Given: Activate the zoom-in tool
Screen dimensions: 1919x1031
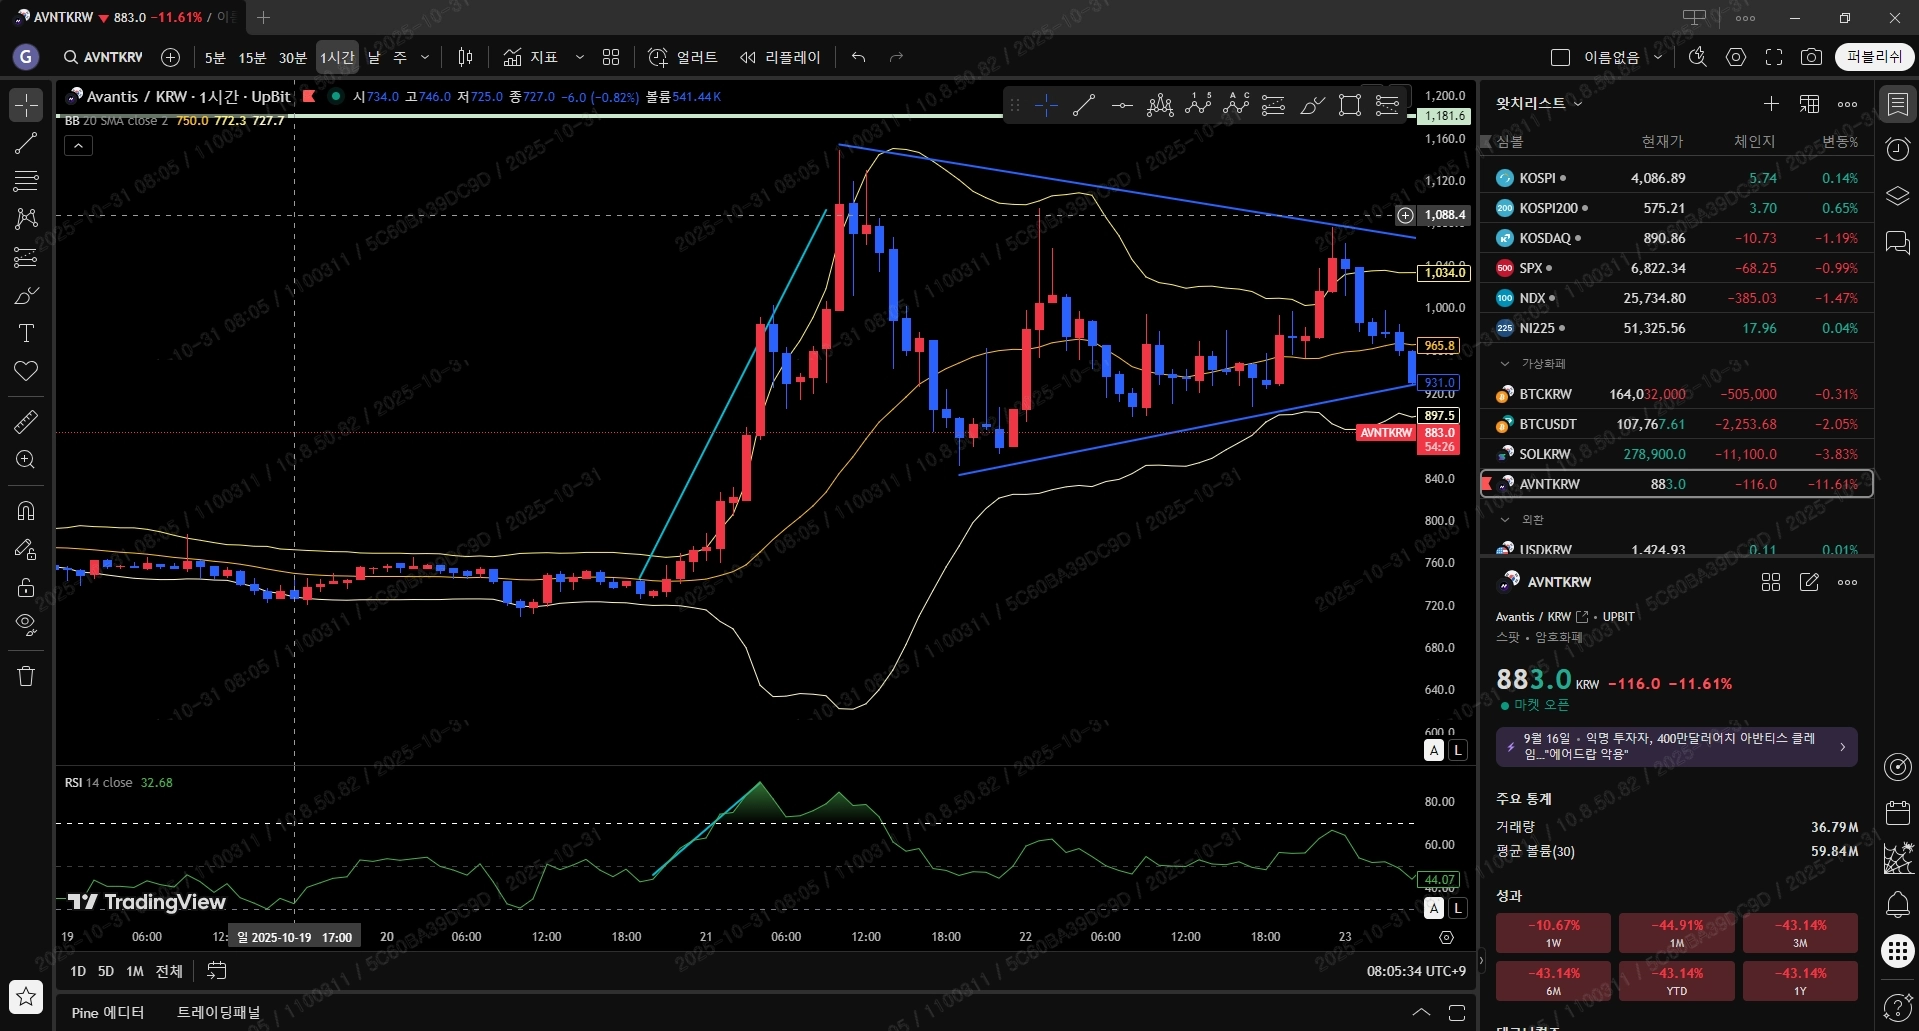Looking at the screenshot, I should click(x=26, y=460).
